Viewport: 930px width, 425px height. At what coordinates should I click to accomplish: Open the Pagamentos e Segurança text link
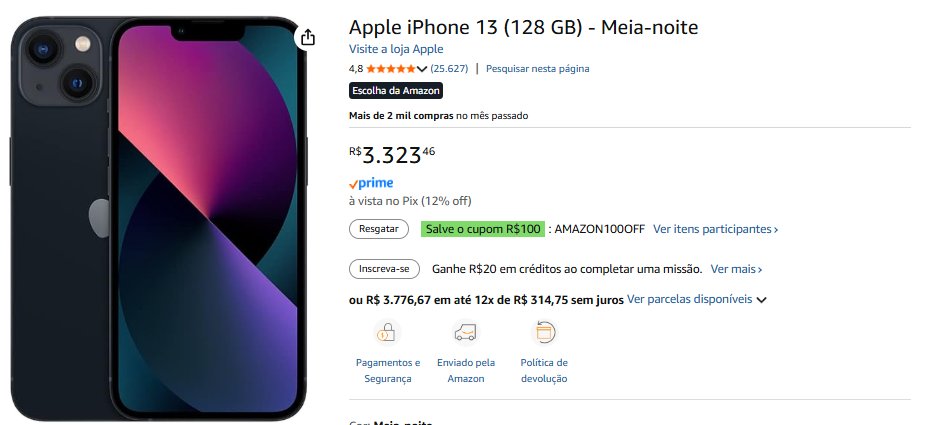[x=388, y=370]
